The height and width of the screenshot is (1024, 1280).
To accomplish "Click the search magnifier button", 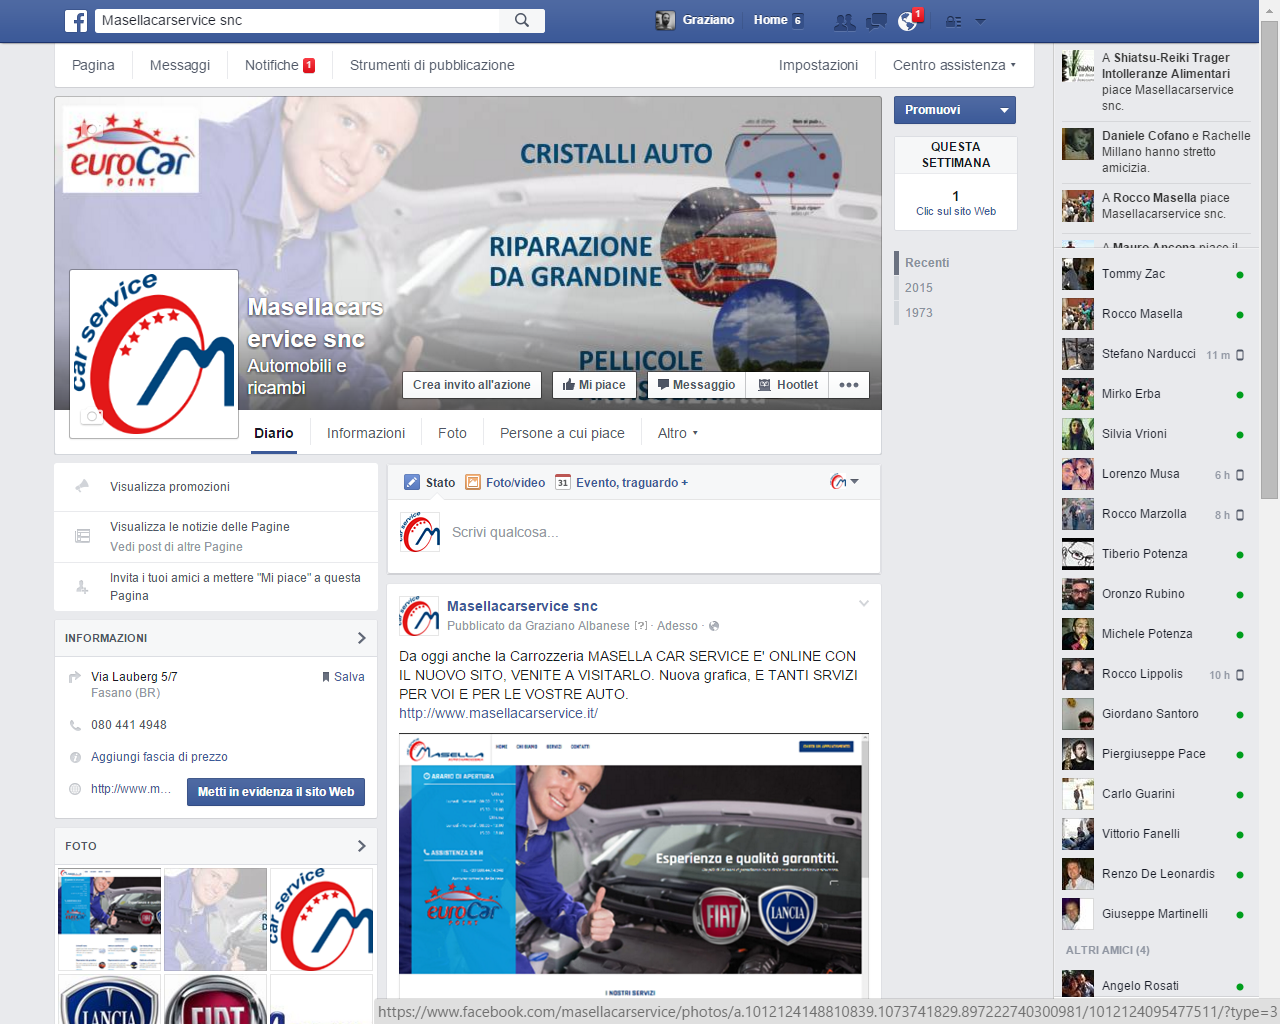I will pos(522,20).
